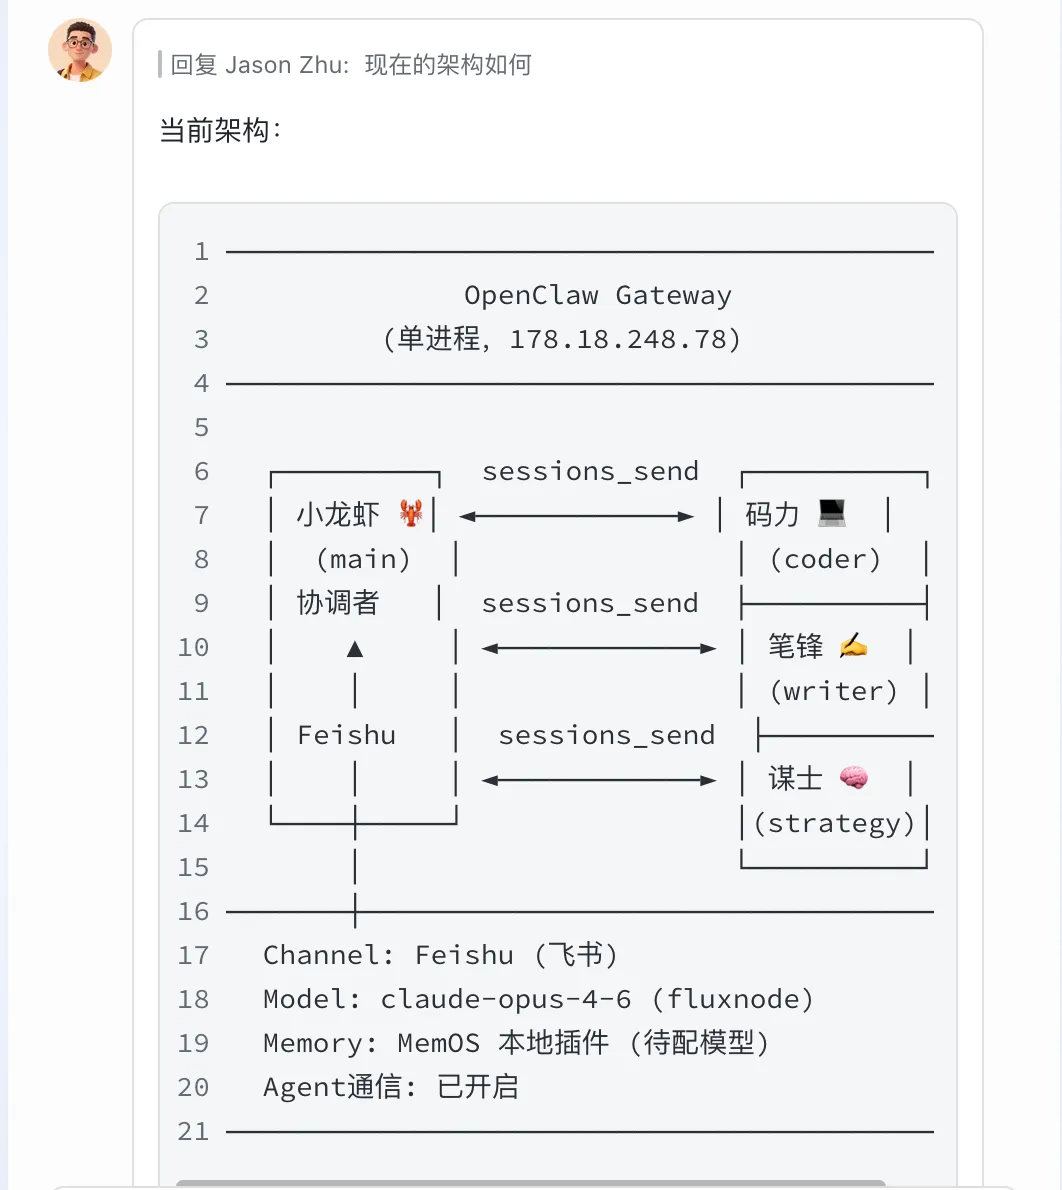
Task: Click the writing hand emoji beside 笔锋
Action: (853, 646)
